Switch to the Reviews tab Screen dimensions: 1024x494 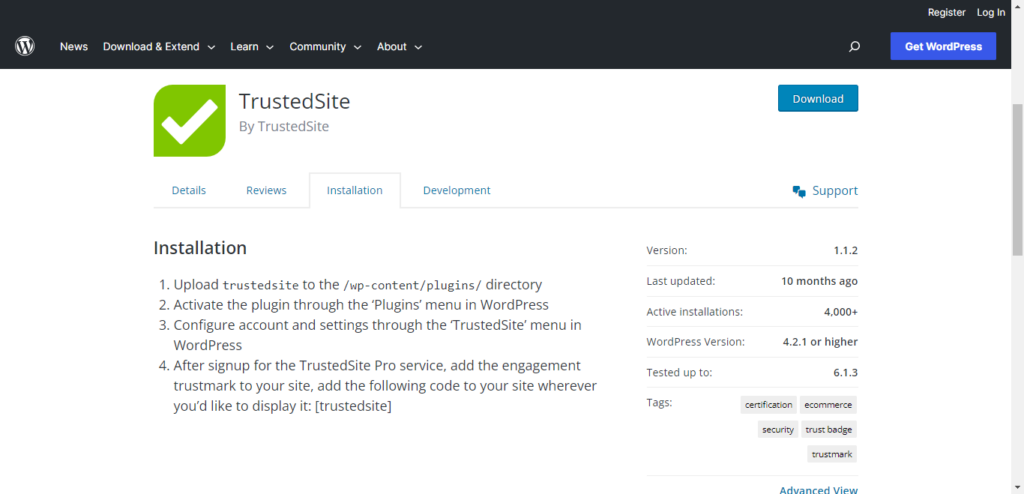[x=266, y=190]
